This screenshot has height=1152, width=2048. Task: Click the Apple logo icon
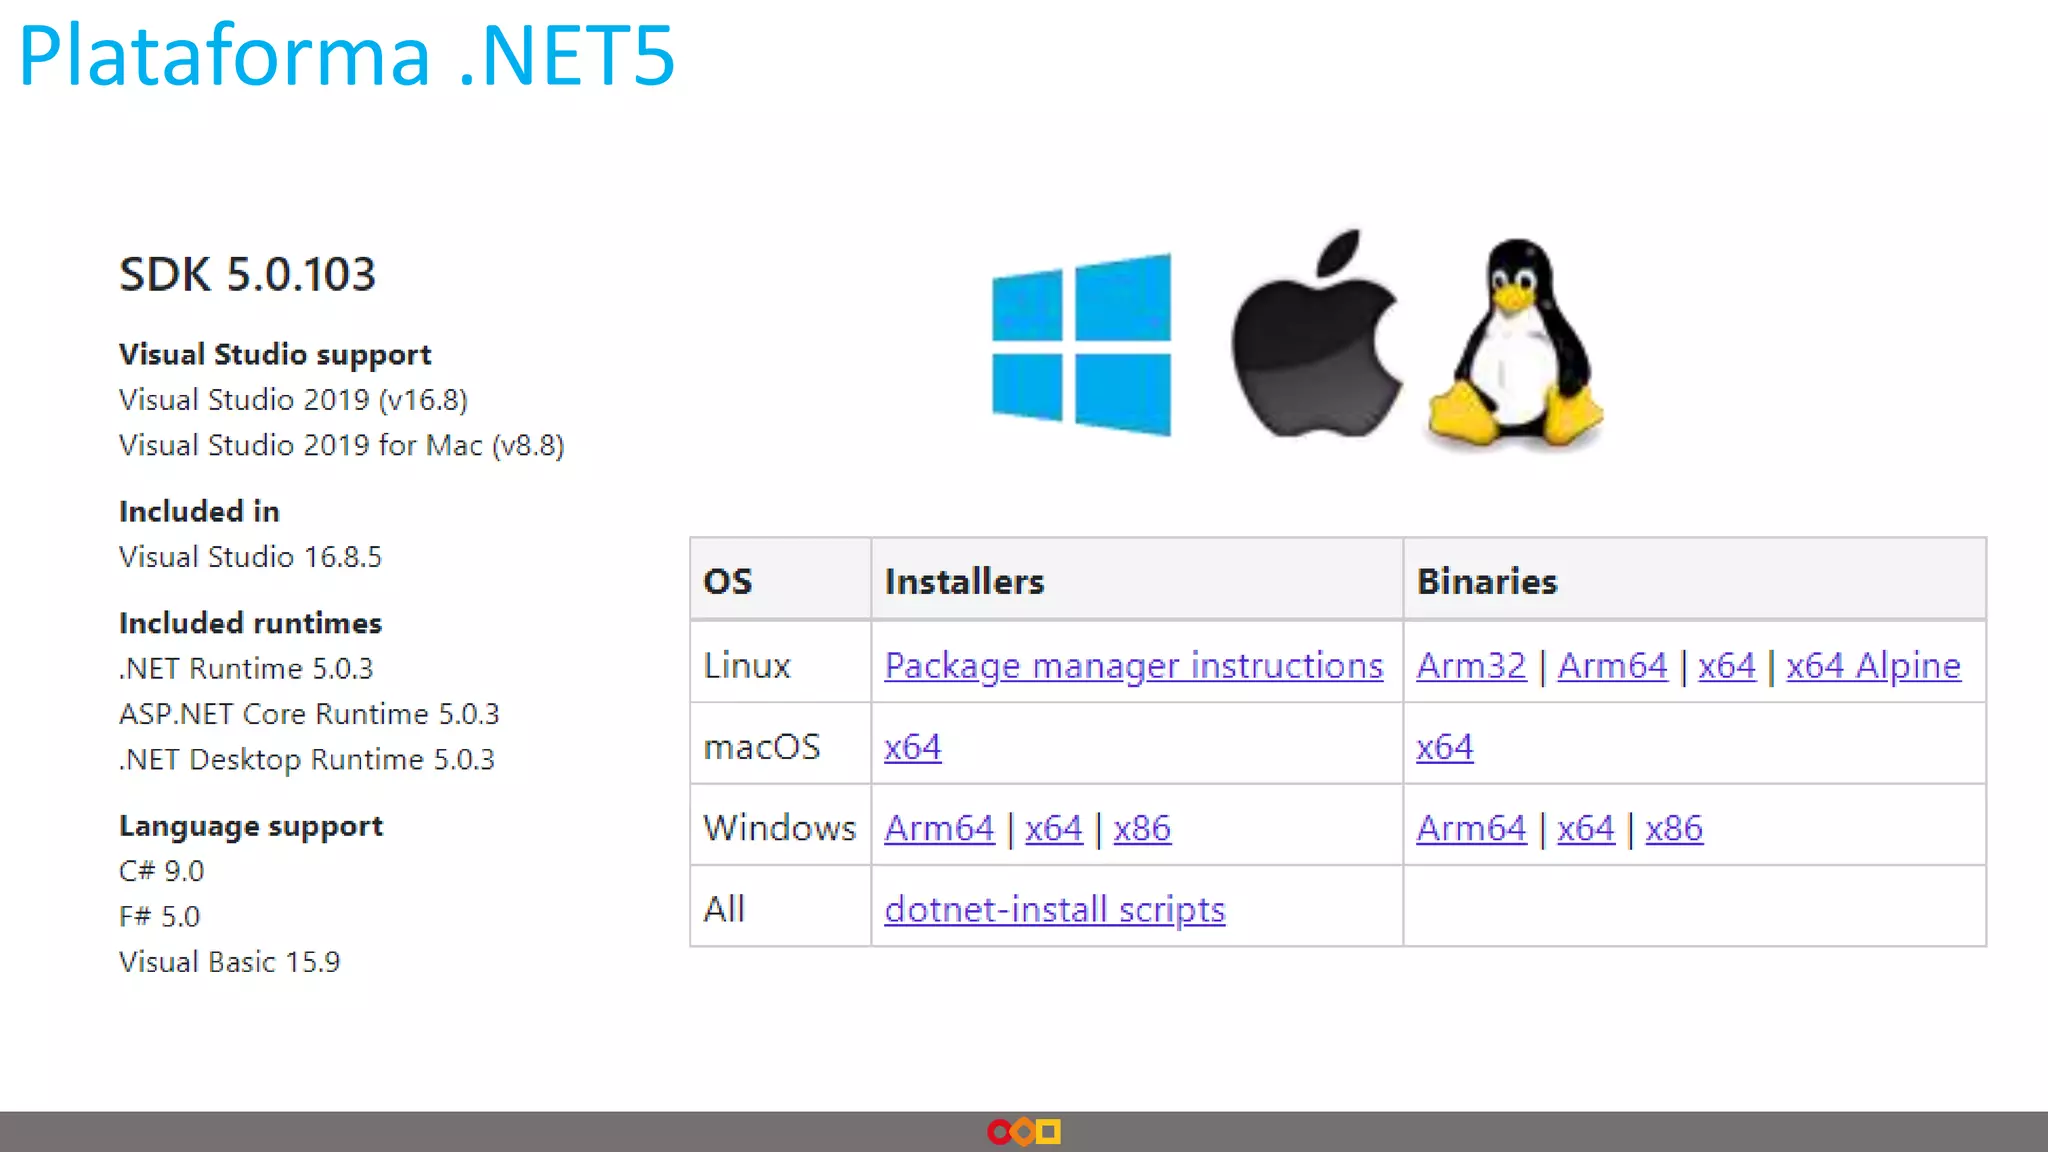1316,334
